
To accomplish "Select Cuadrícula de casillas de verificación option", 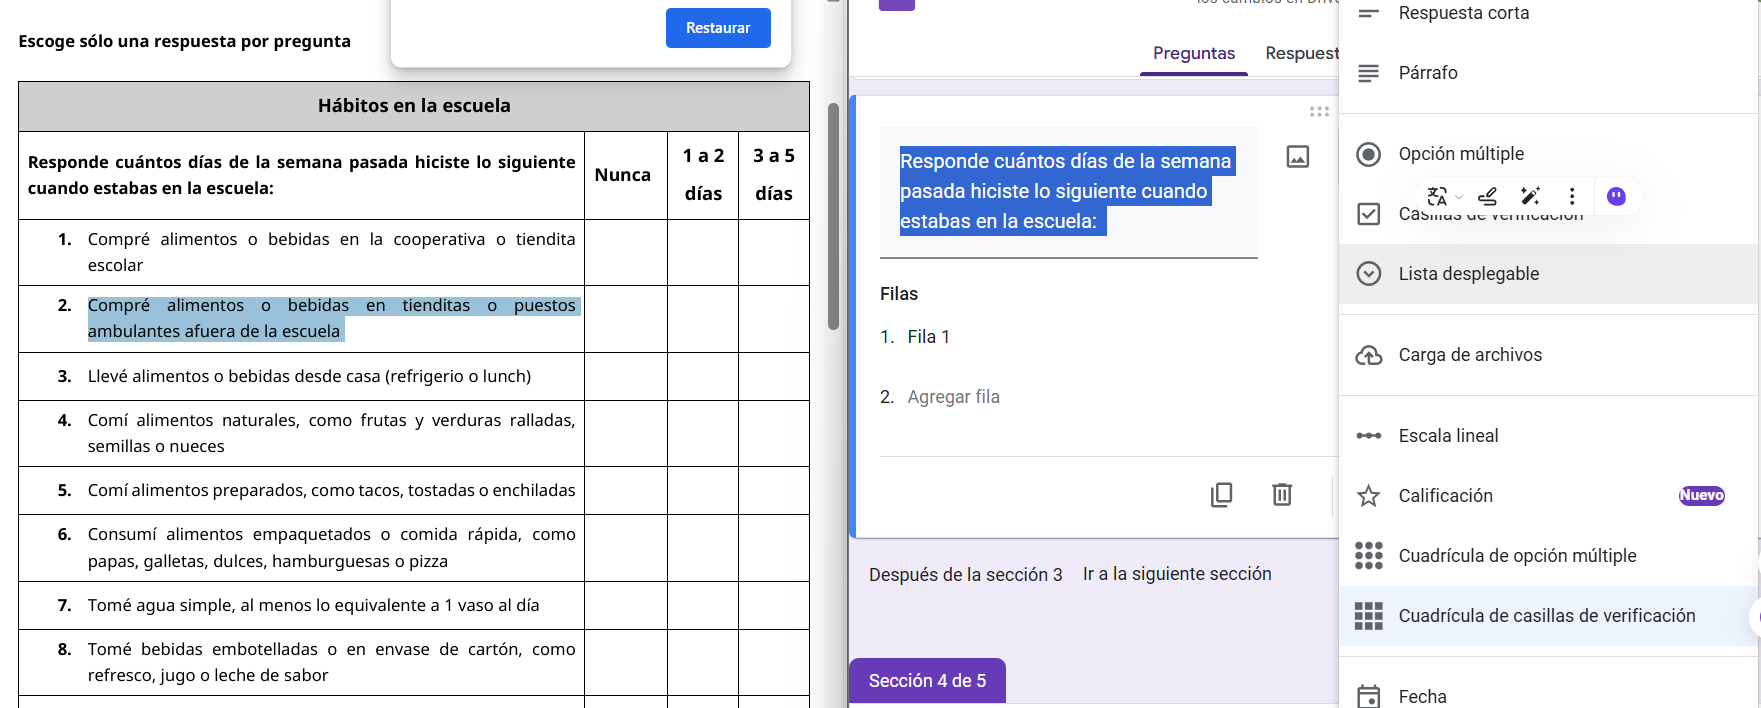I will pos(1546,616).
